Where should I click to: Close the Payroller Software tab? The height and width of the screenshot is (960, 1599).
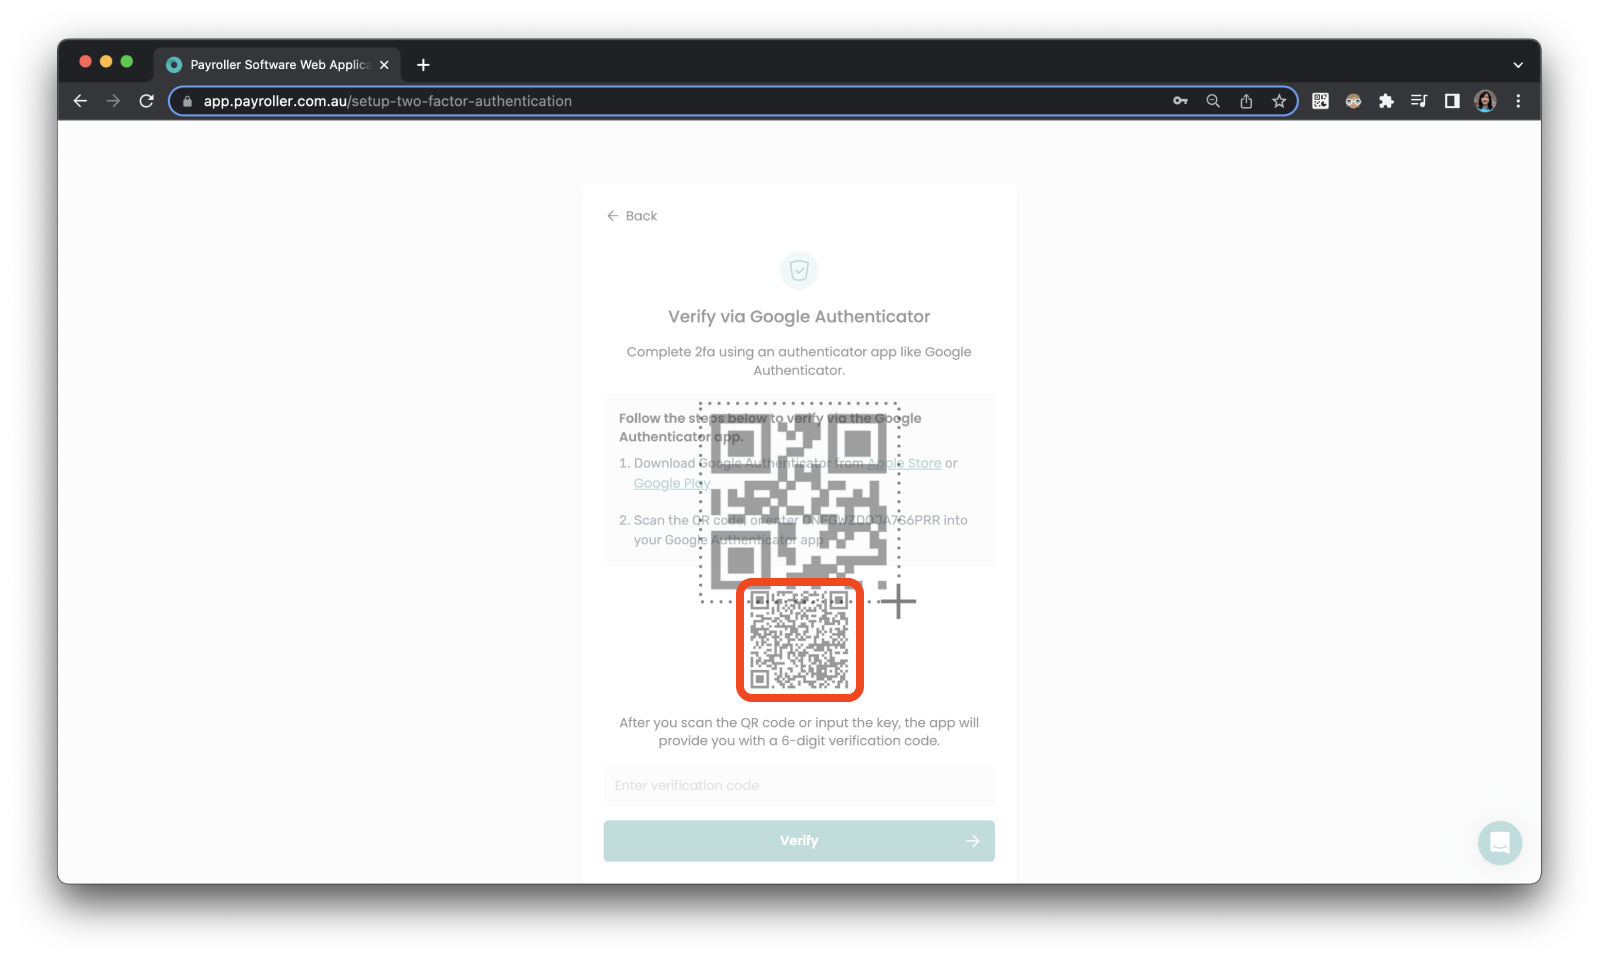[384, 65]
